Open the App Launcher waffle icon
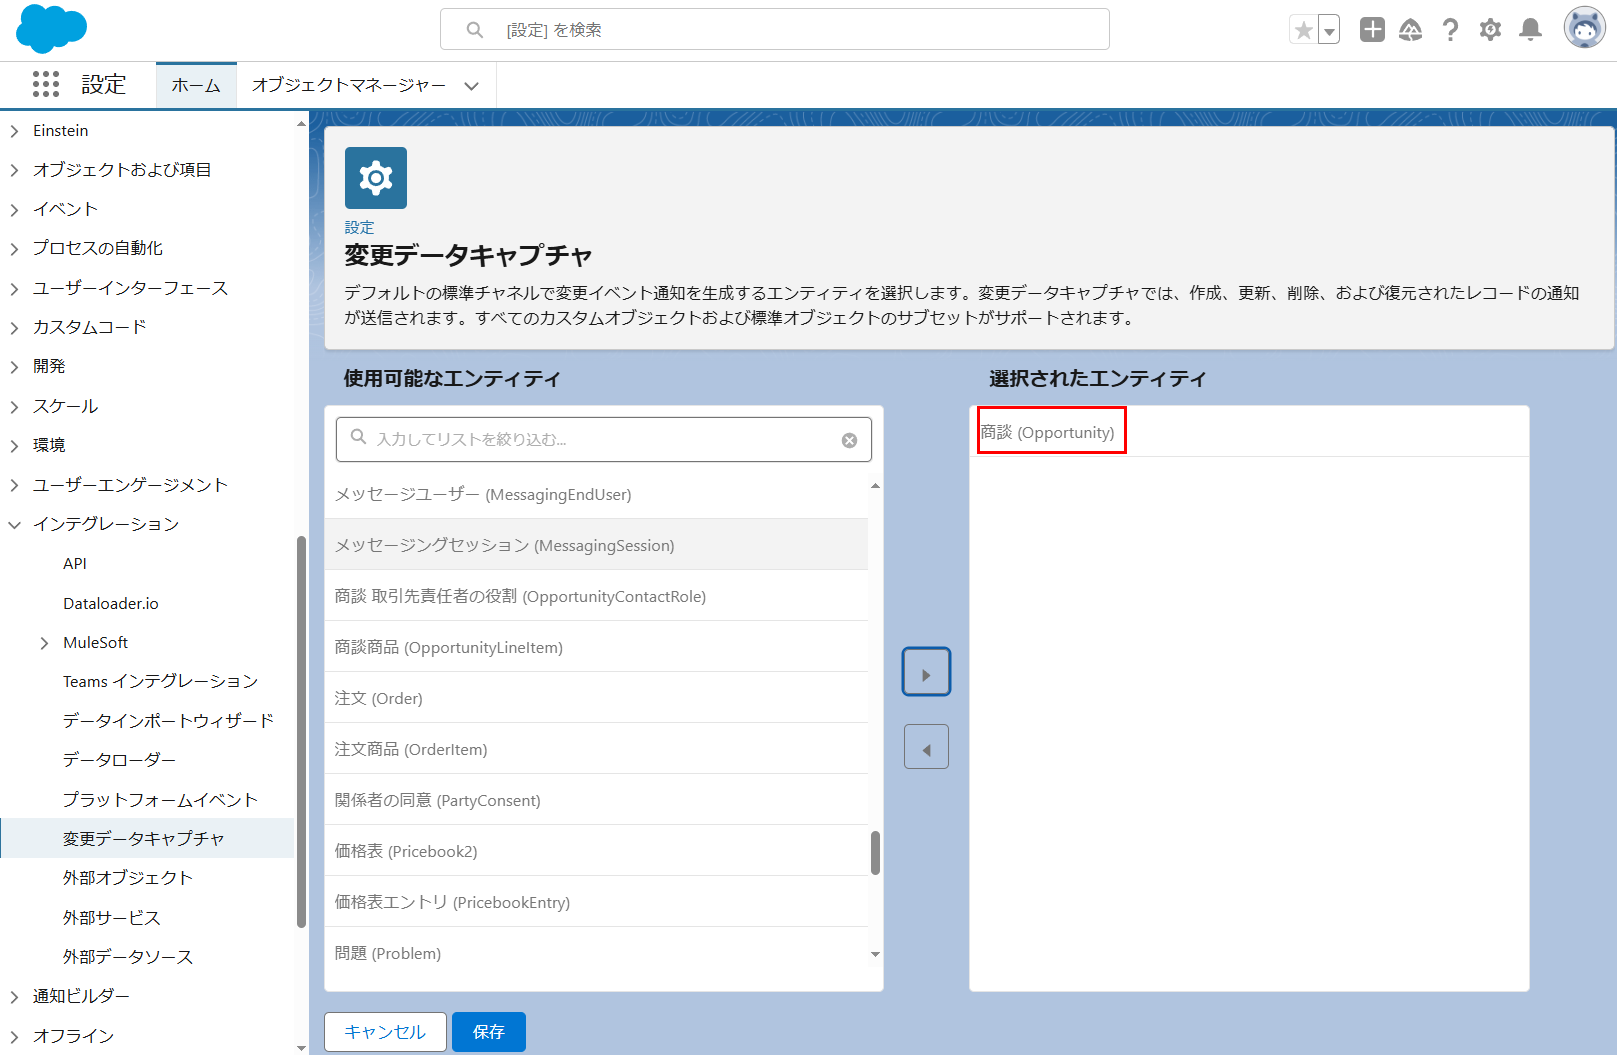1617x1055 pixels. (45, 84)
